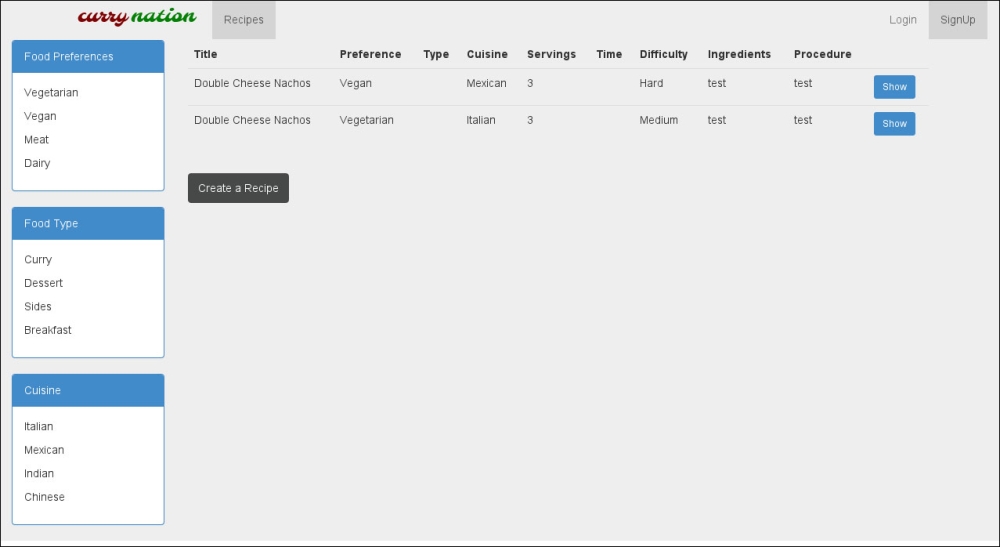Go to the Login page

click(x=902, y=20)
